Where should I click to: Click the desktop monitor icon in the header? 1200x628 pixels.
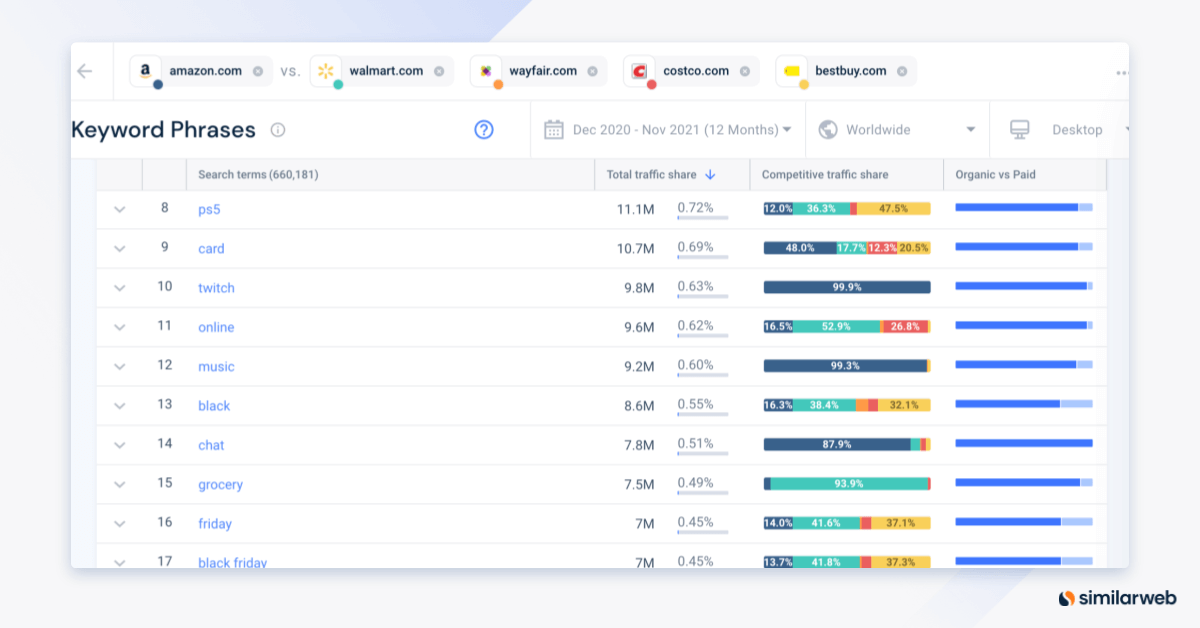1019,129
